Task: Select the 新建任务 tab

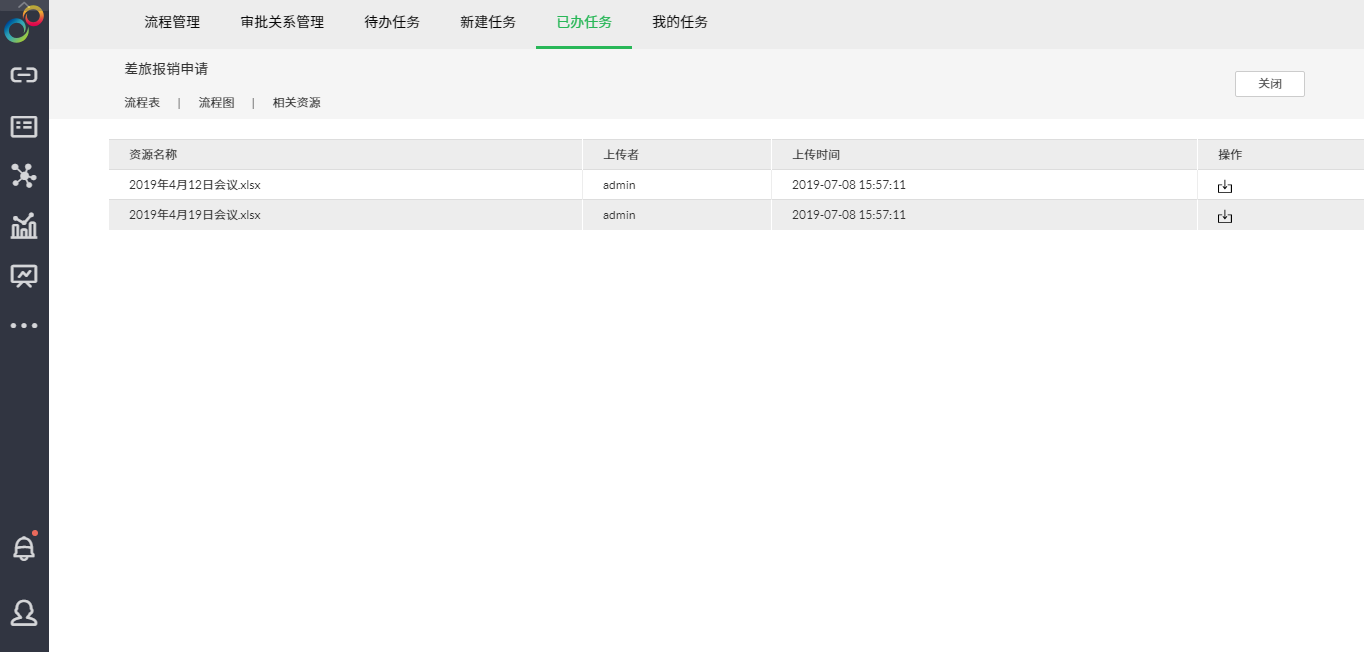Action: point(488,22)
